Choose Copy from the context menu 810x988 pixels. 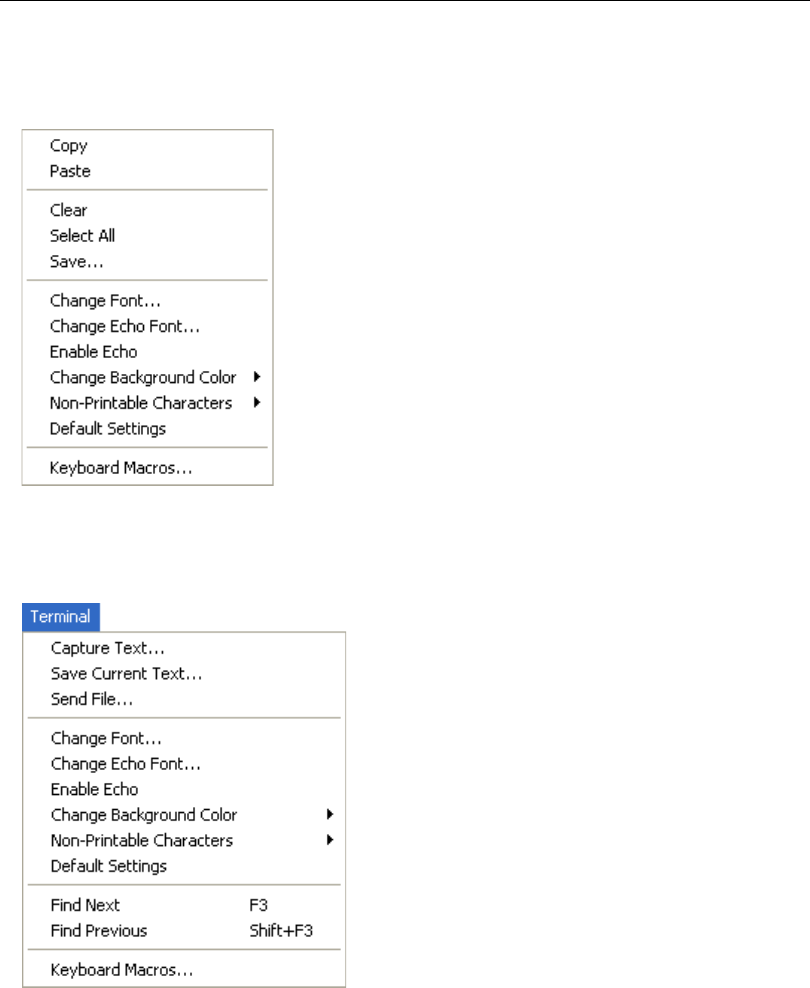tap(69, 146)
